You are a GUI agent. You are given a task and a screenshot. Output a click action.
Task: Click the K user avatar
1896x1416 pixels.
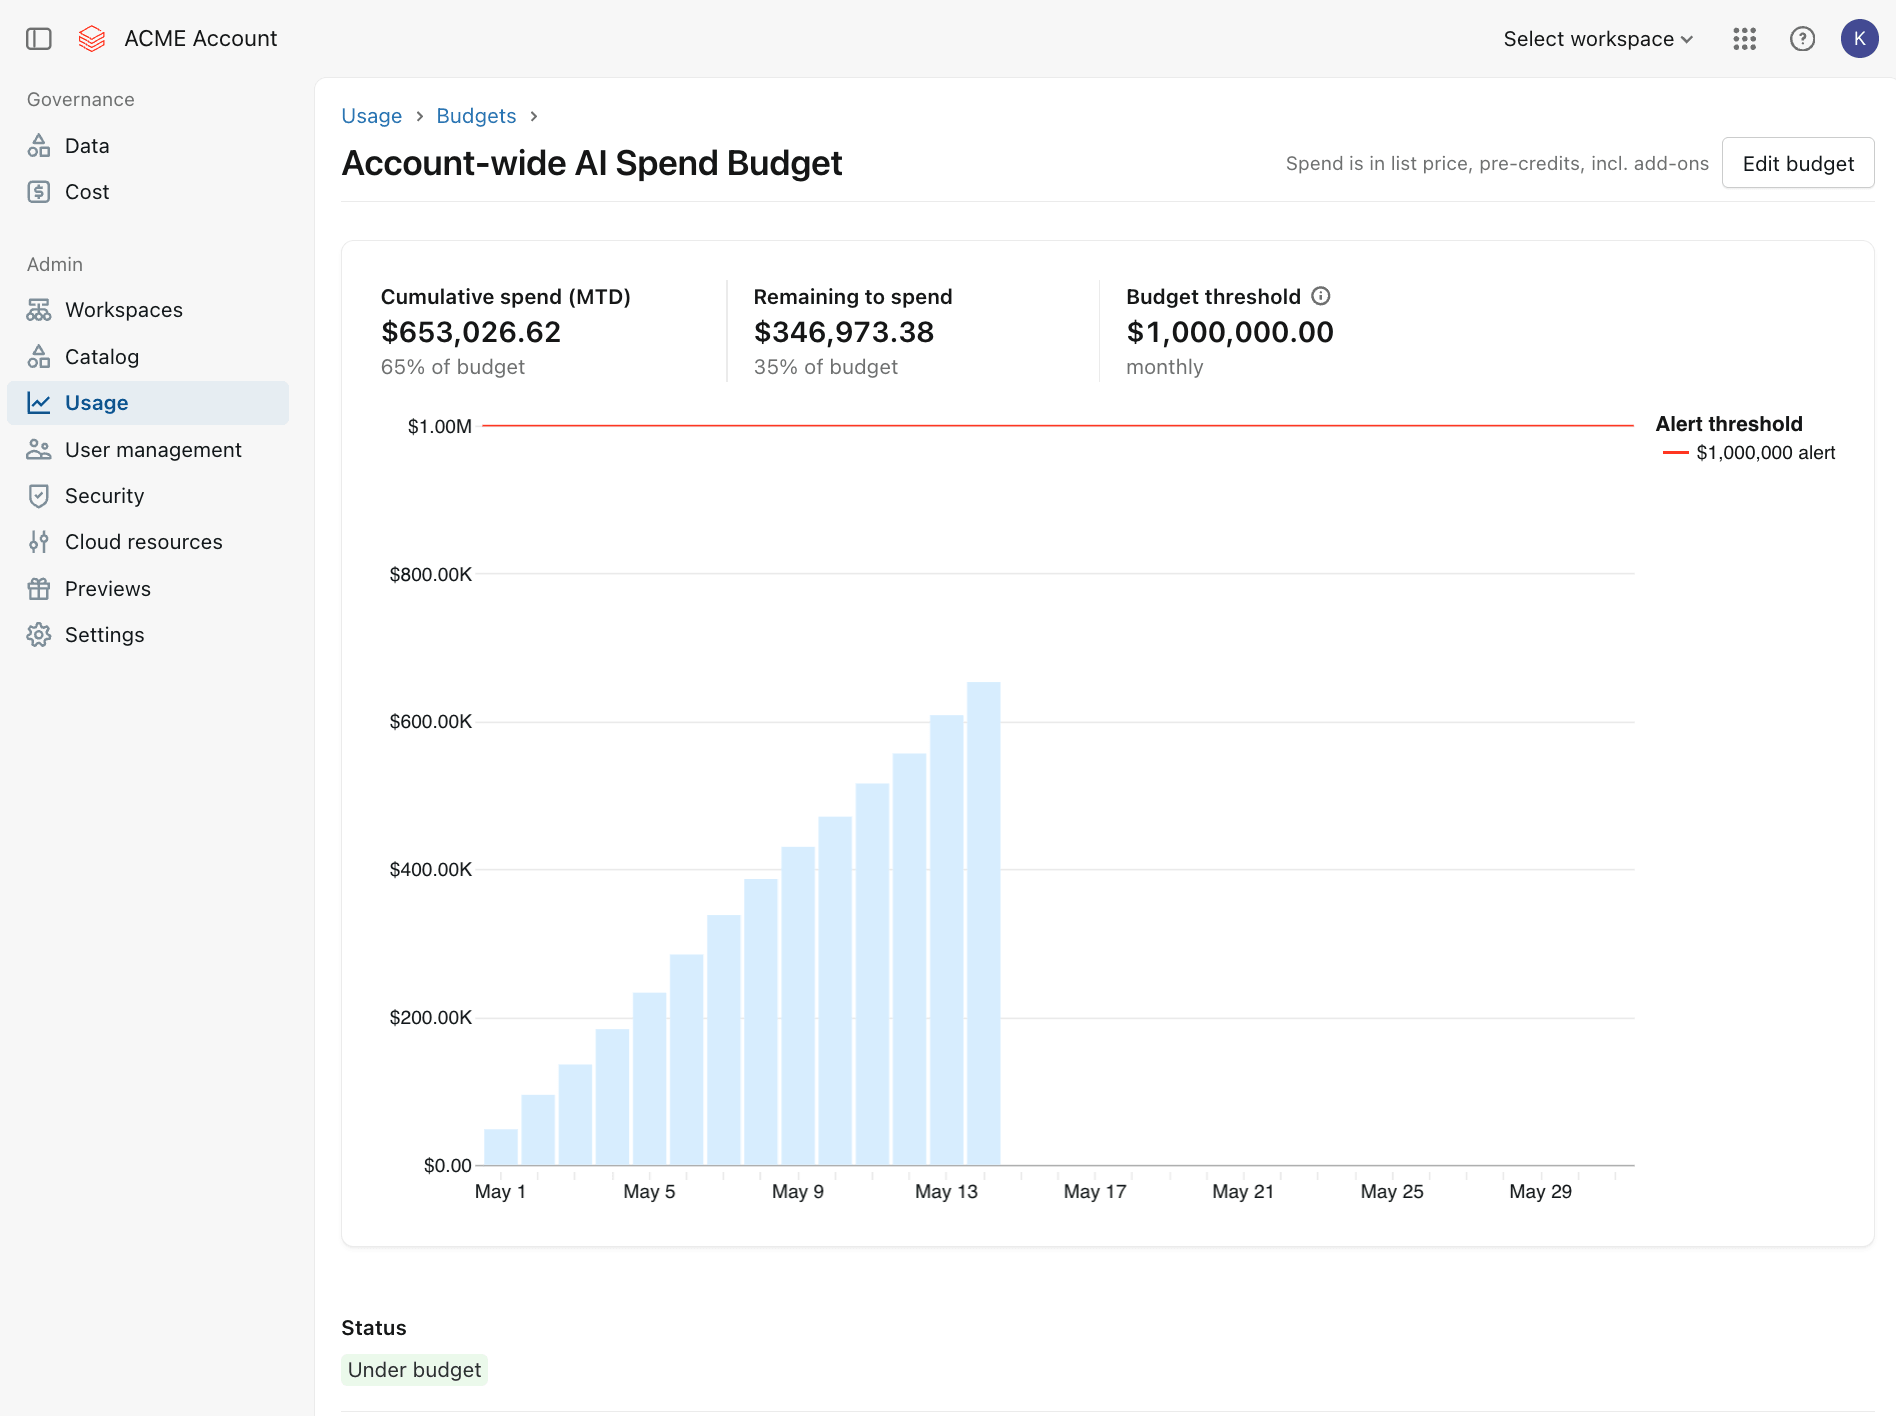pyautogui.click(x=1859, y=39)
